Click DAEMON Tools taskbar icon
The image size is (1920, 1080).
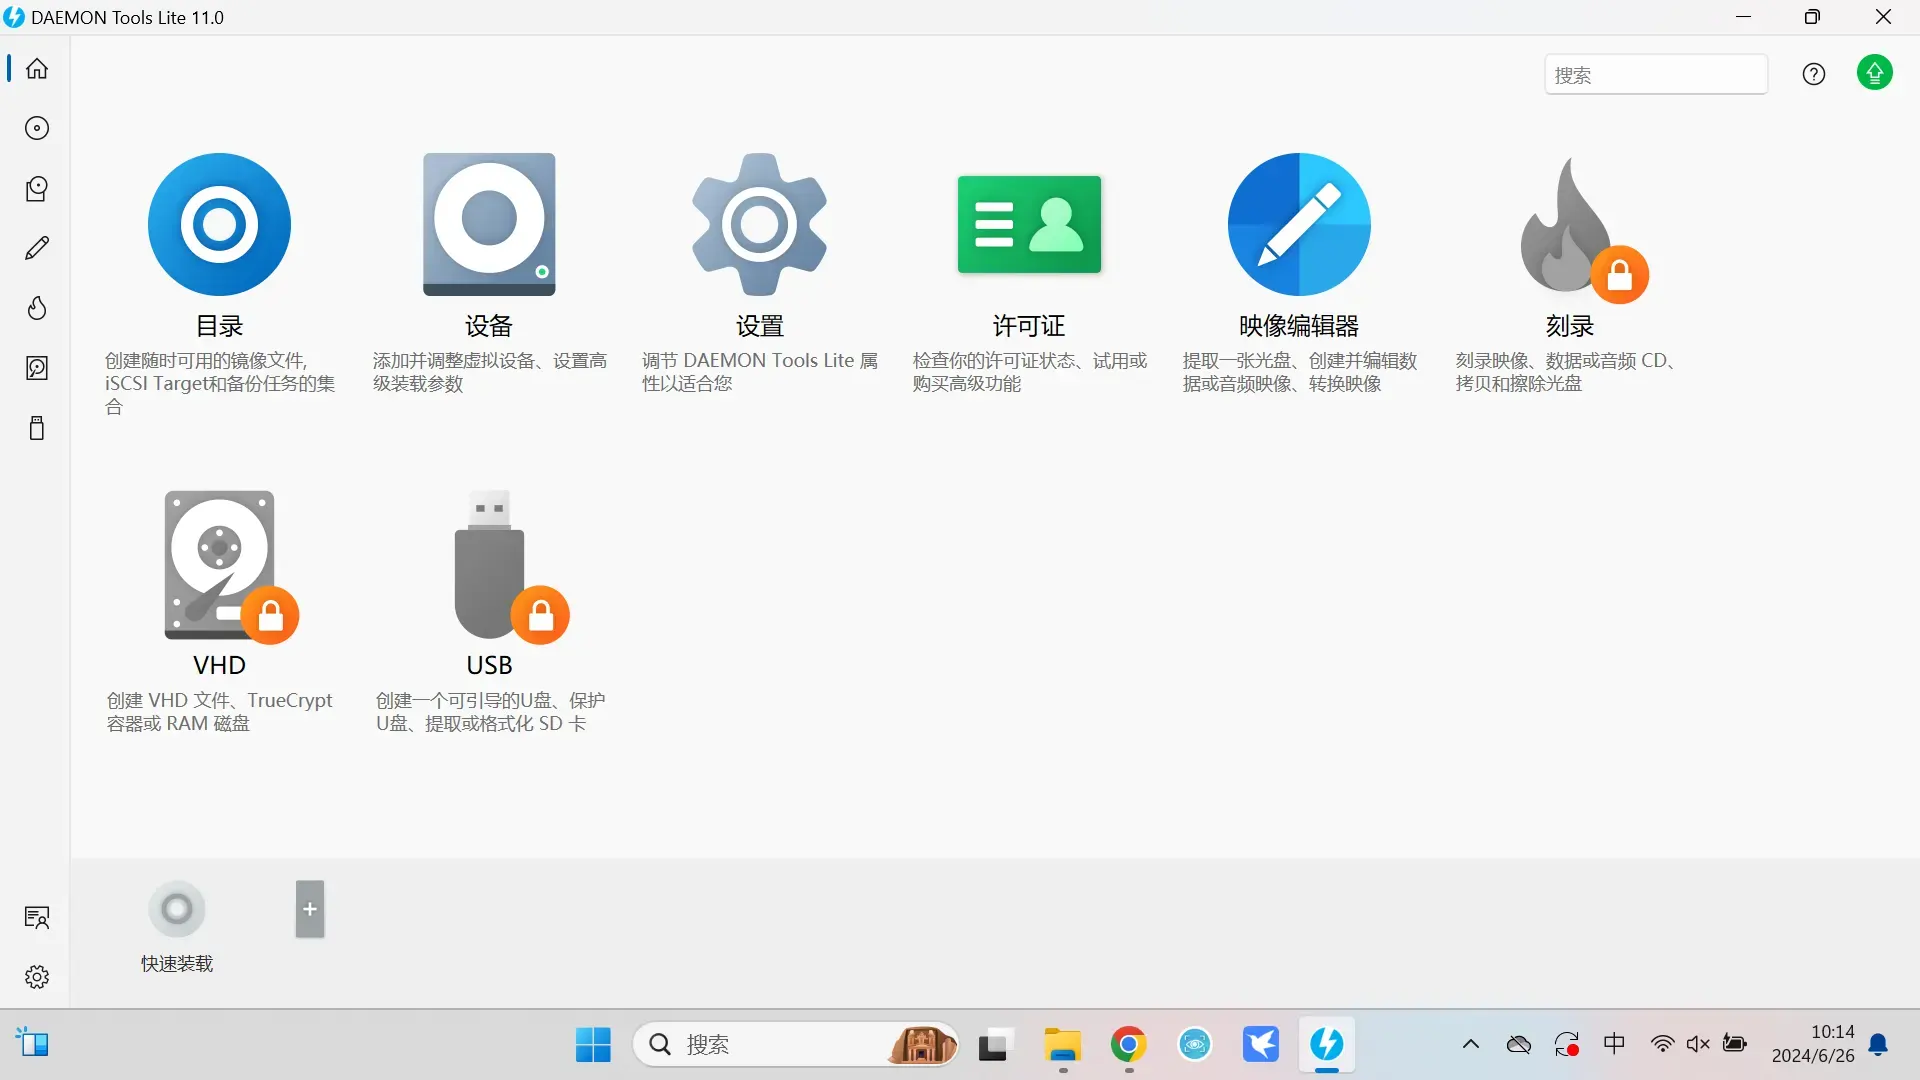tap(1327, 1045)
